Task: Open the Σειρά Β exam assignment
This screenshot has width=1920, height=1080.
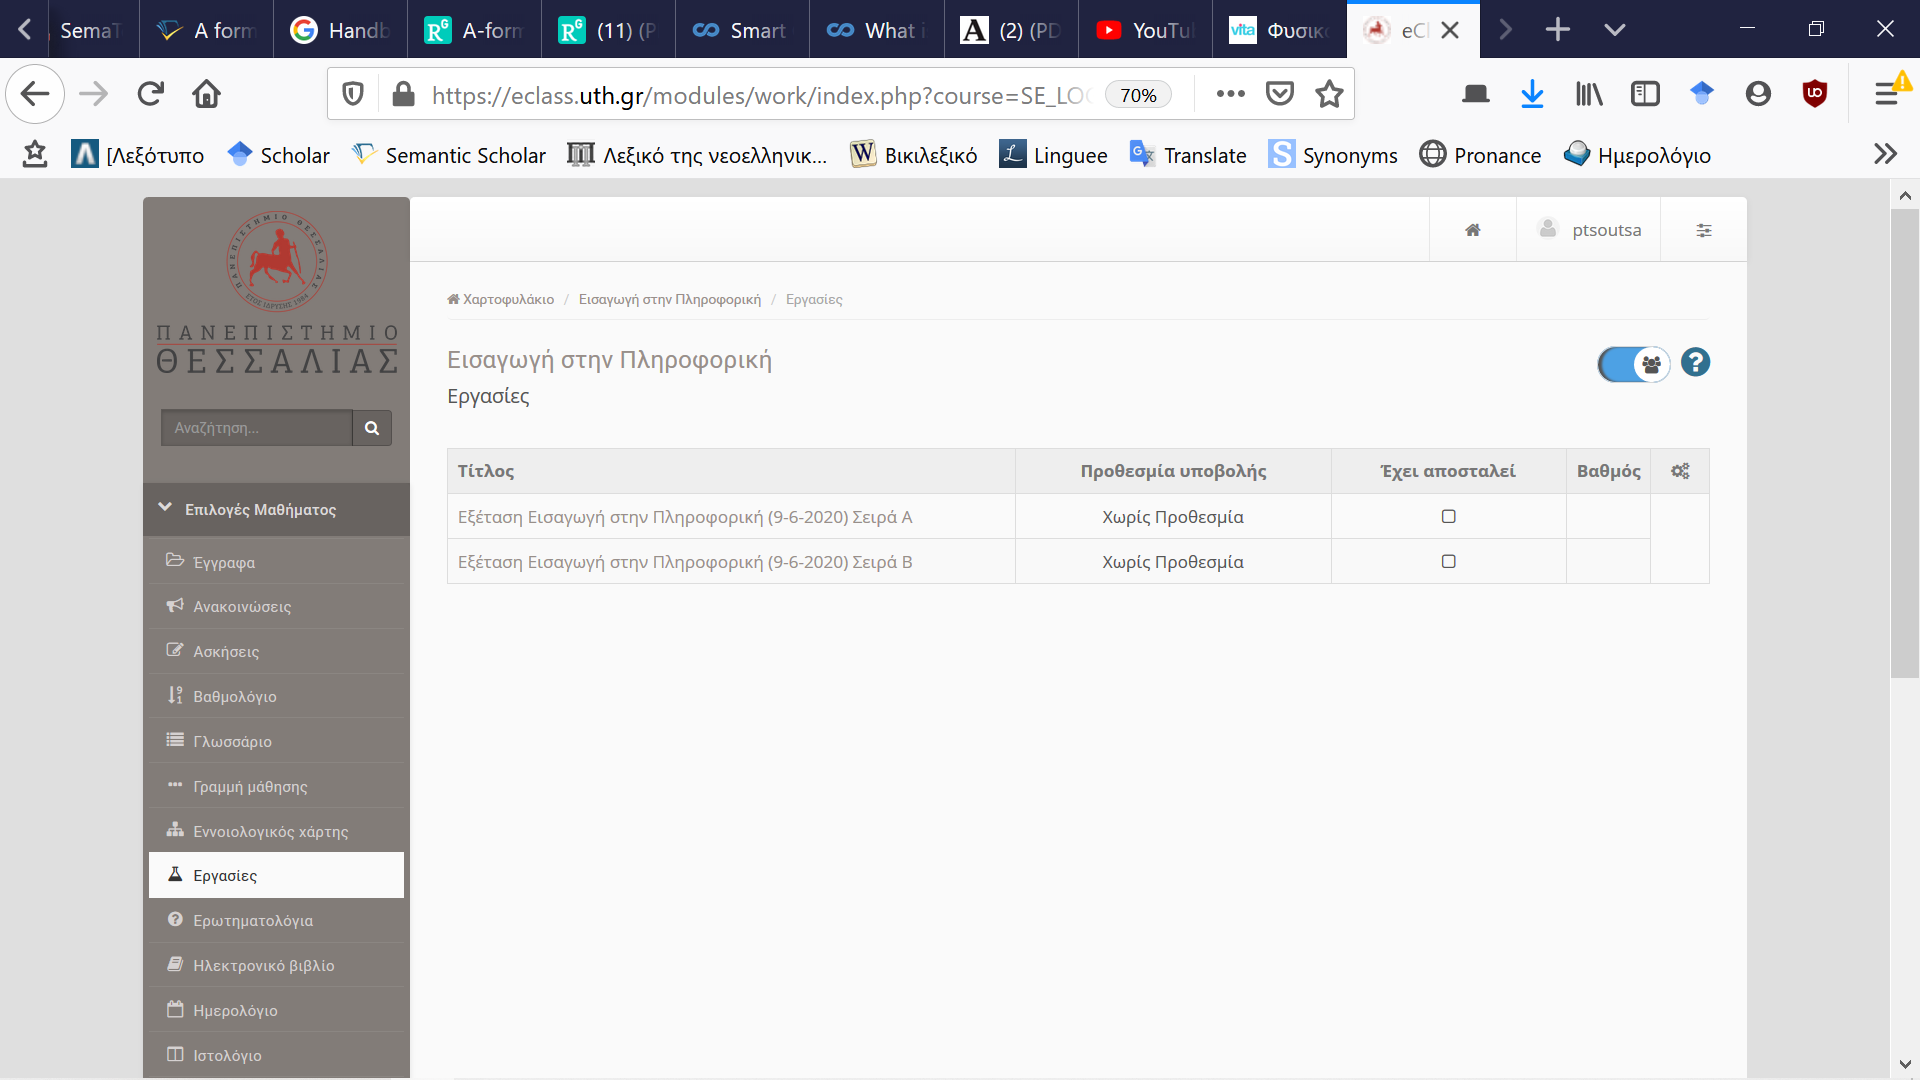Action: 684,562
